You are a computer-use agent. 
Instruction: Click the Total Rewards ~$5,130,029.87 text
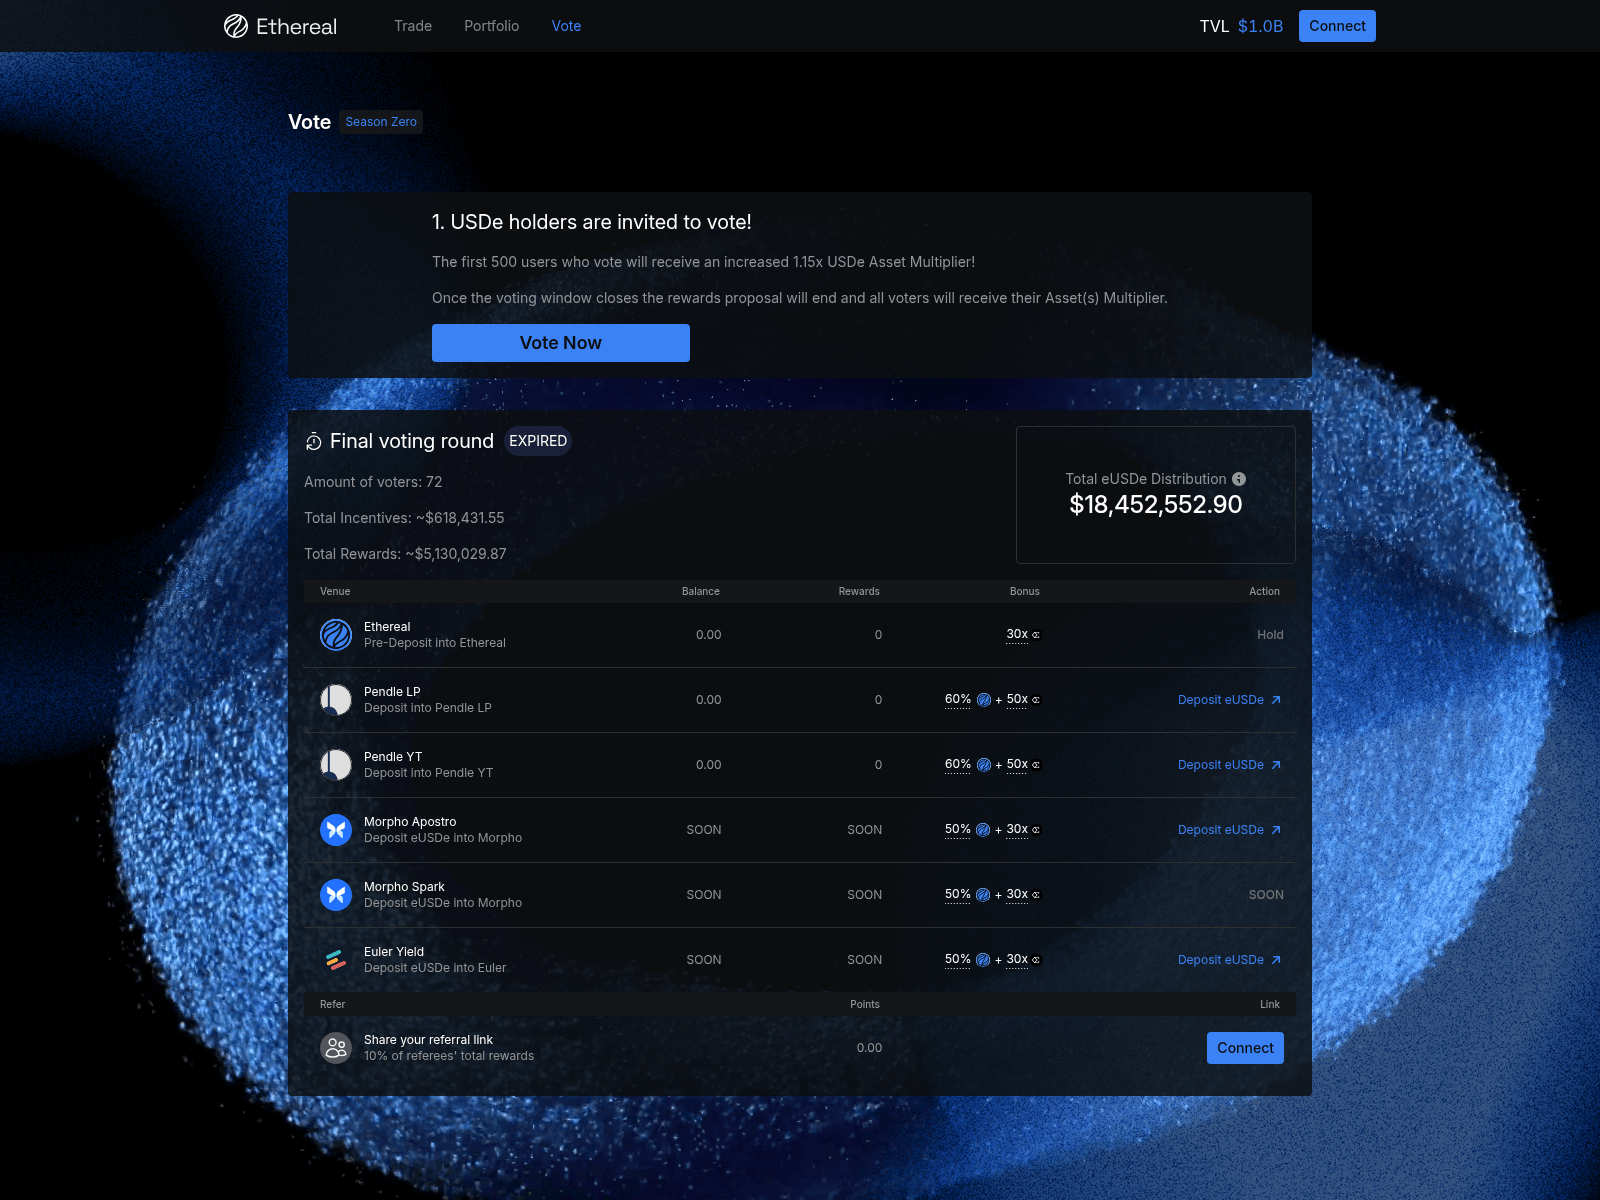405,554
